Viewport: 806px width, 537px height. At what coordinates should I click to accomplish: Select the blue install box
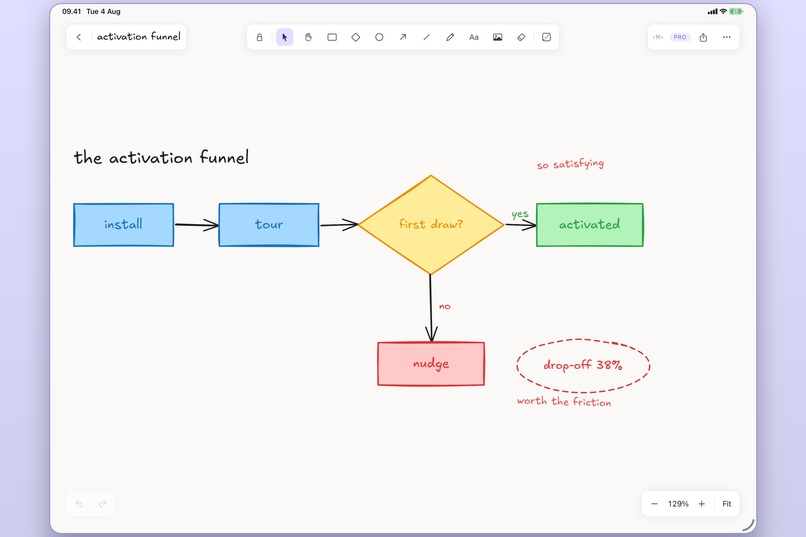click(123, 225)
